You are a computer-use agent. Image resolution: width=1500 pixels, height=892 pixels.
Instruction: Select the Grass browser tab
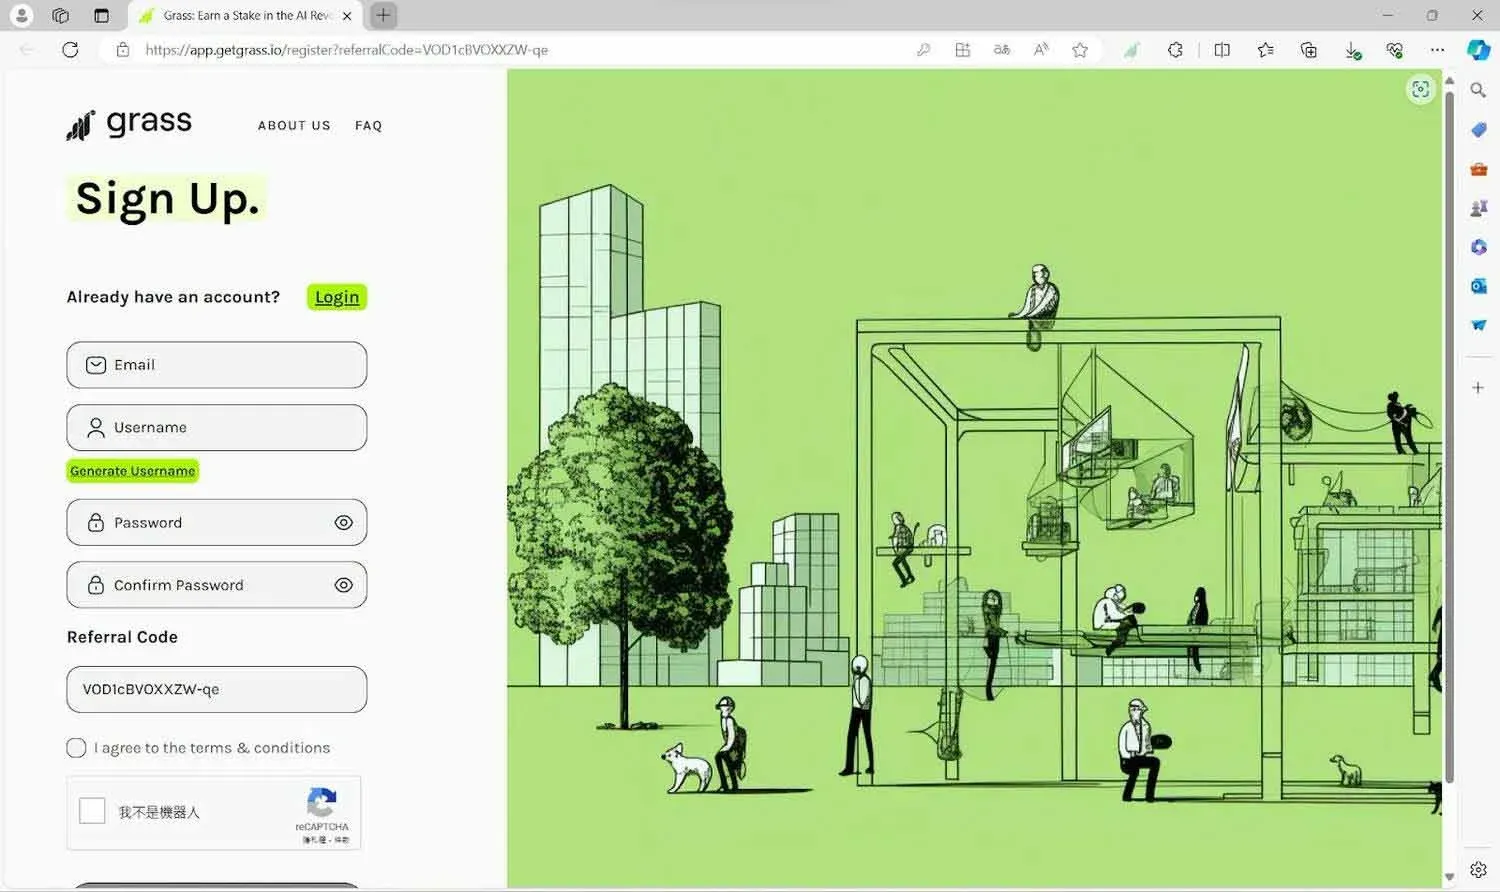(x=246, y=16)
